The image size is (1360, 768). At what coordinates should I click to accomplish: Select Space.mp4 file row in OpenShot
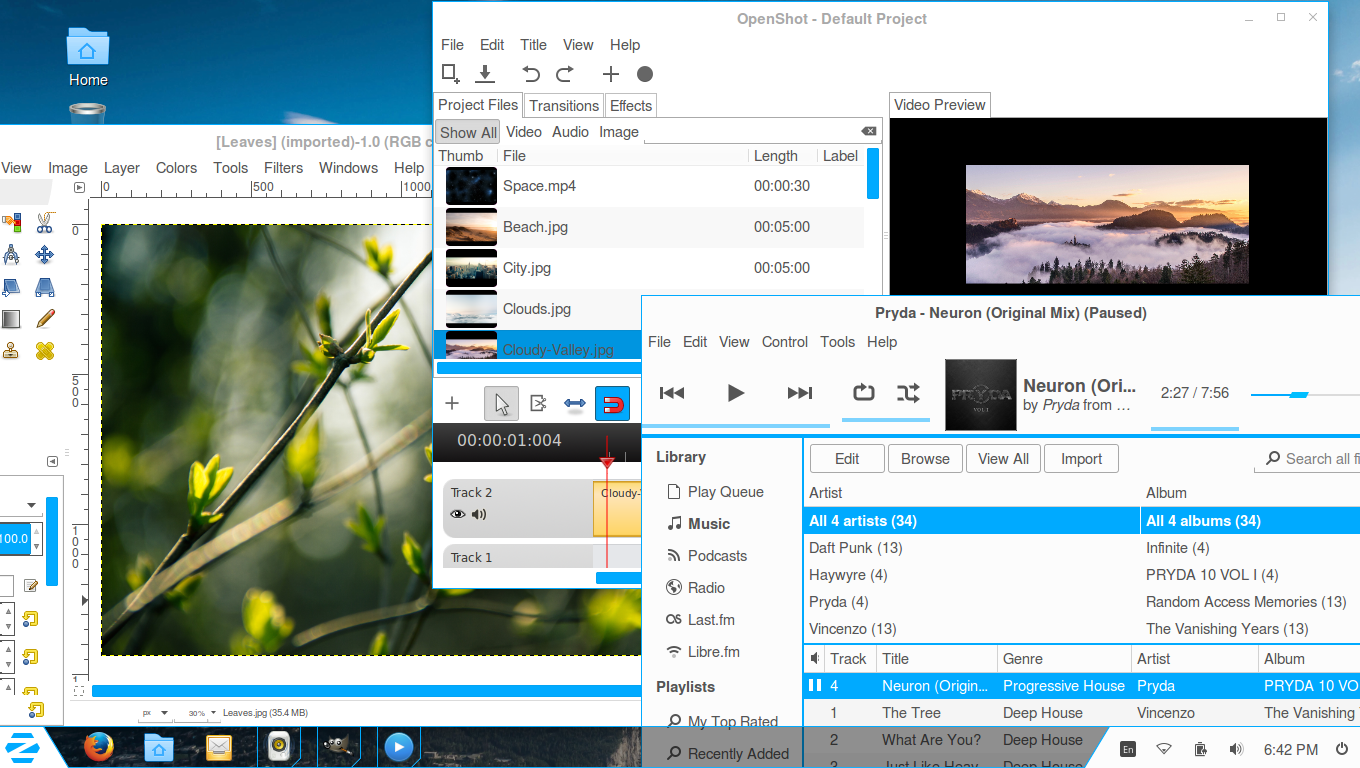pyautogui.click(x=650, y=186)
